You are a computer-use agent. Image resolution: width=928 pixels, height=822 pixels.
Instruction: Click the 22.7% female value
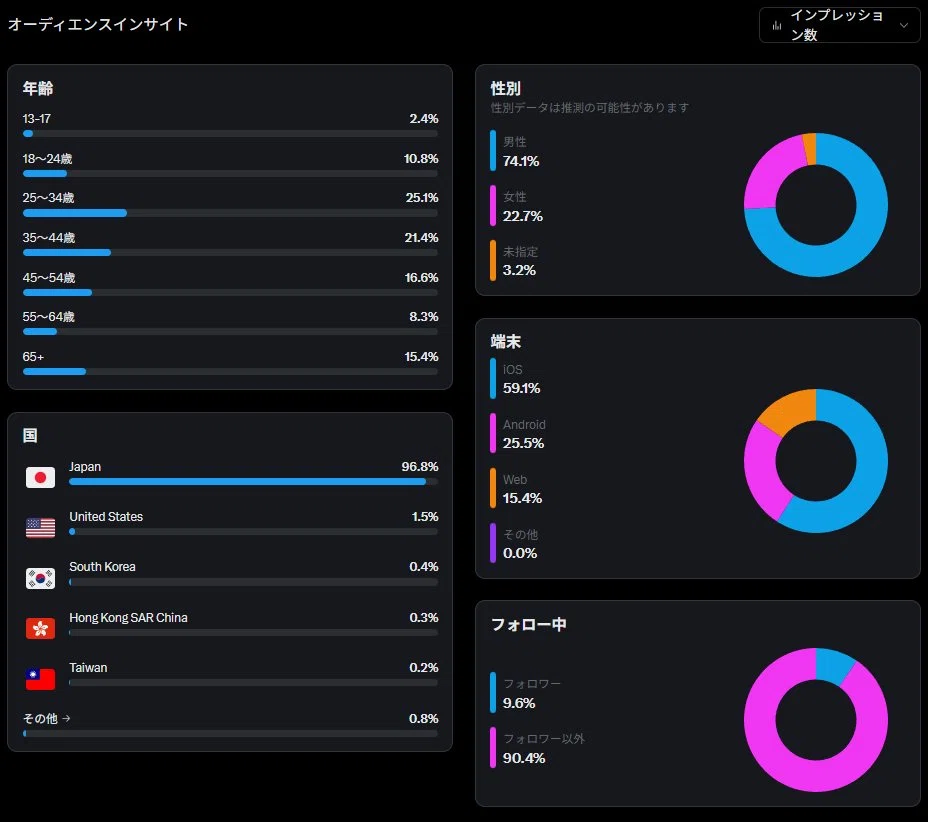click(x=523, y=216)
